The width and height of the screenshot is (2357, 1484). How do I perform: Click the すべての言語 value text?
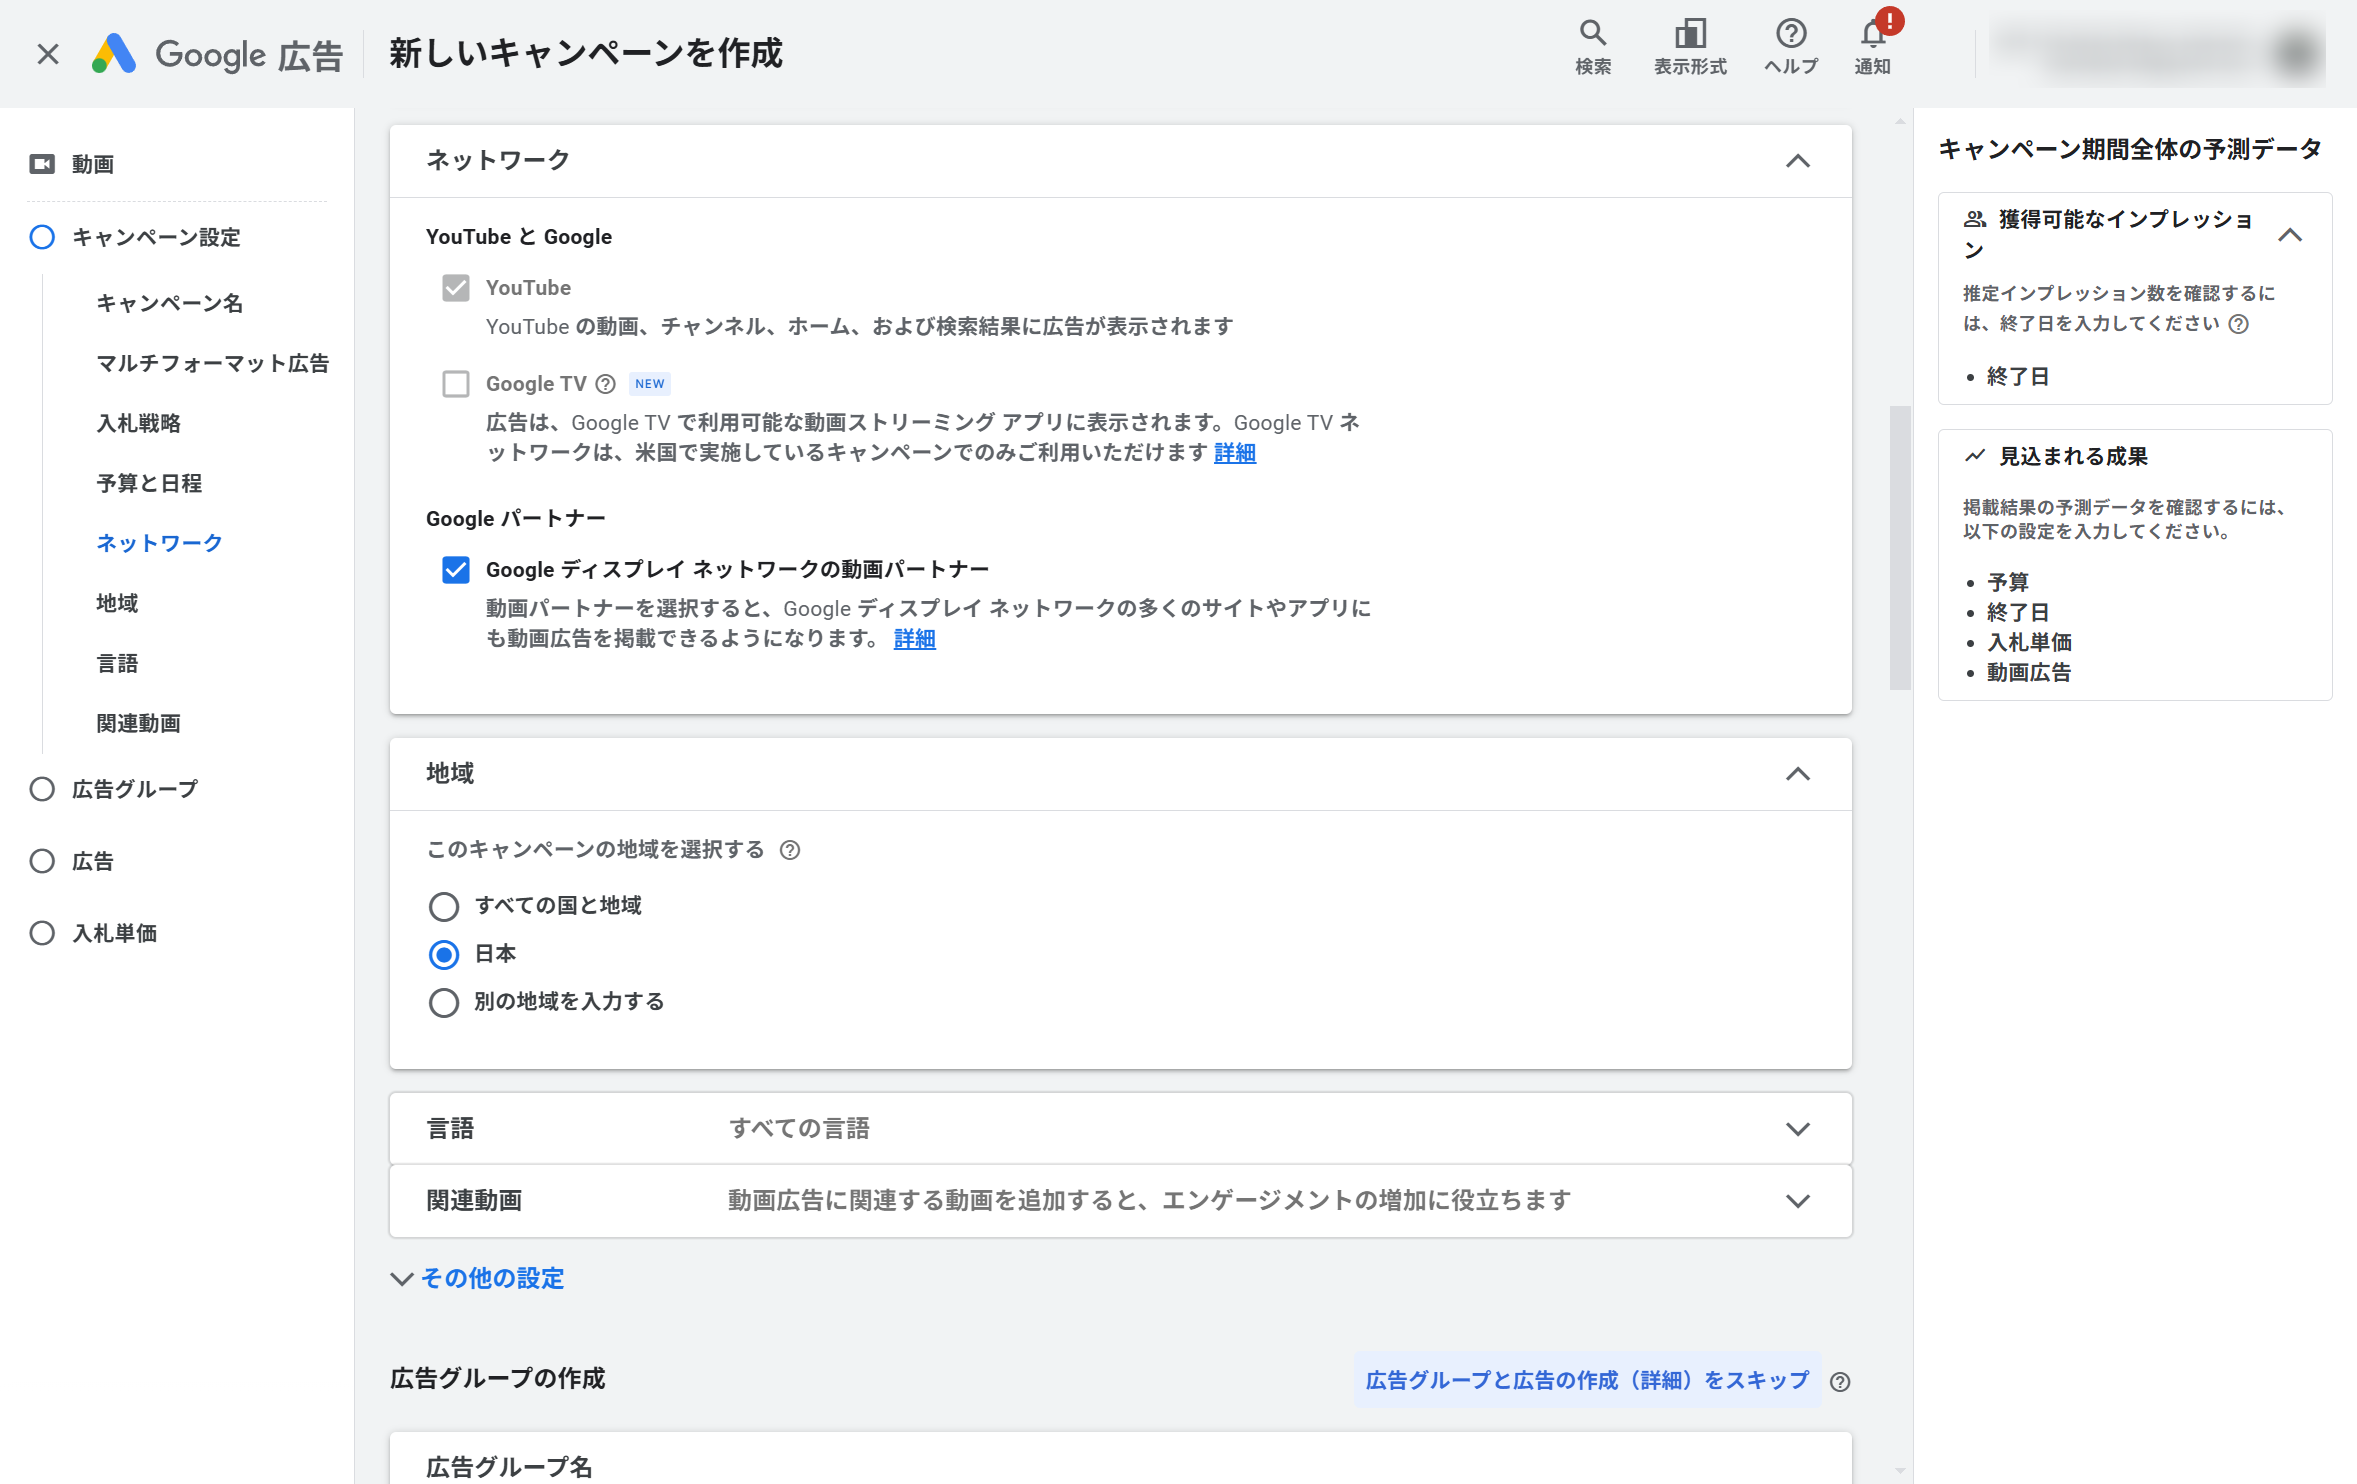[799, 1129]
